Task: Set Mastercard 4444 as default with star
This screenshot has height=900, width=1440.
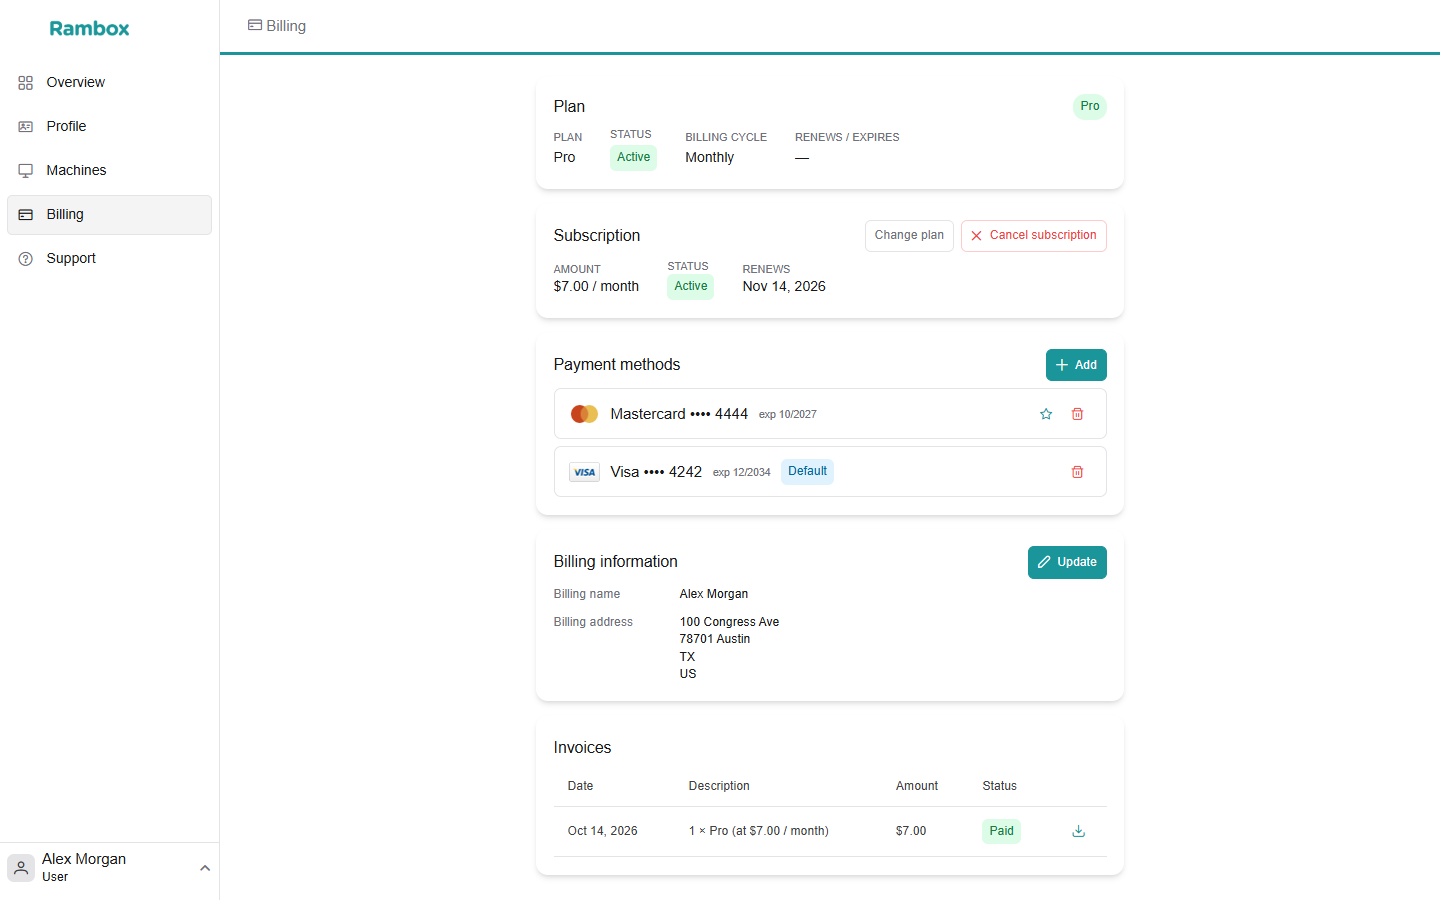Action: tap(1046, 414)
